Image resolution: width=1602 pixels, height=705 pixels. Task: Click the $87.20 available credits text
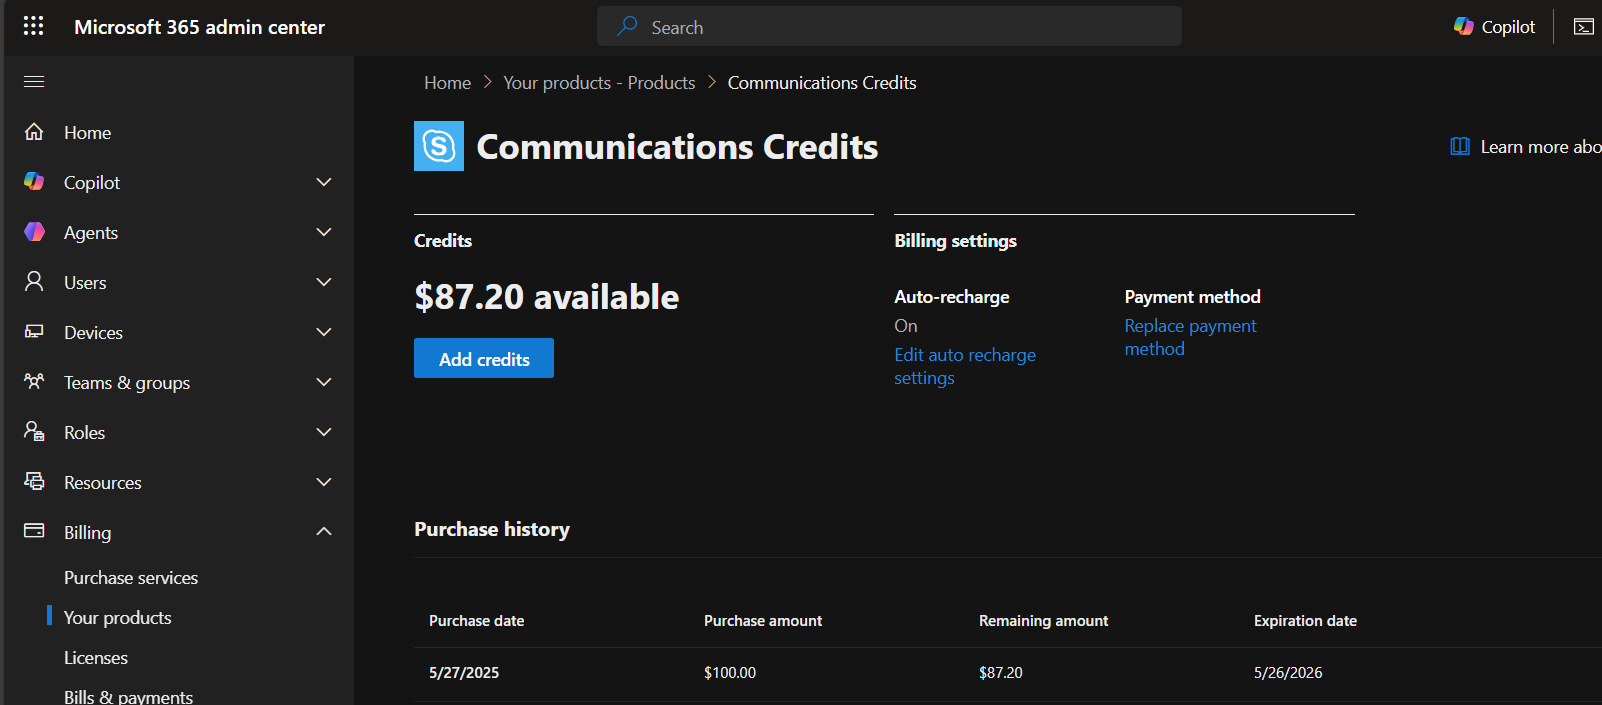(546, 297)
